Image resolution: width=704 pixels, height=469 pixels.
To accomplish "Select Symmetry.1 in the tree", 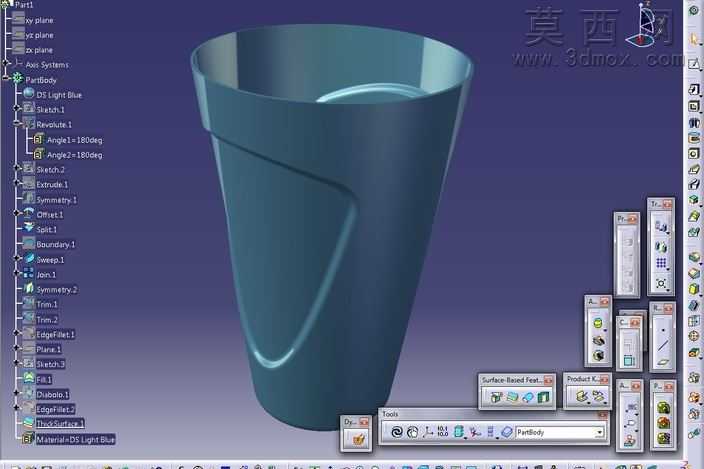I will (x=57, y=200).
